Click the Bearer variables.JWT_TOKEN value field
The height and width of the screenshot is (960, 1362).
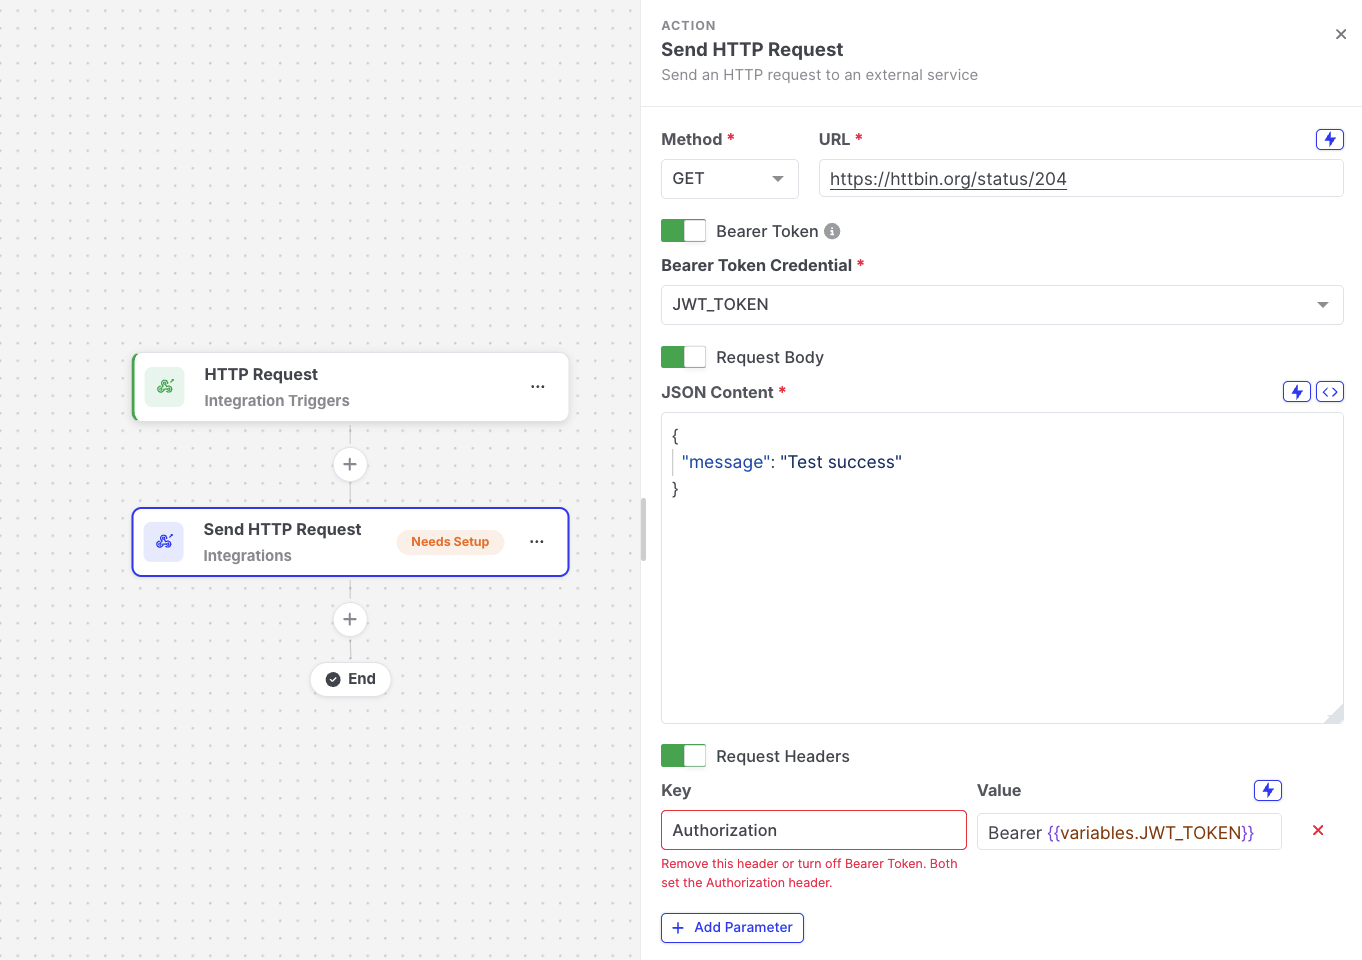[x=1129, y=832]
